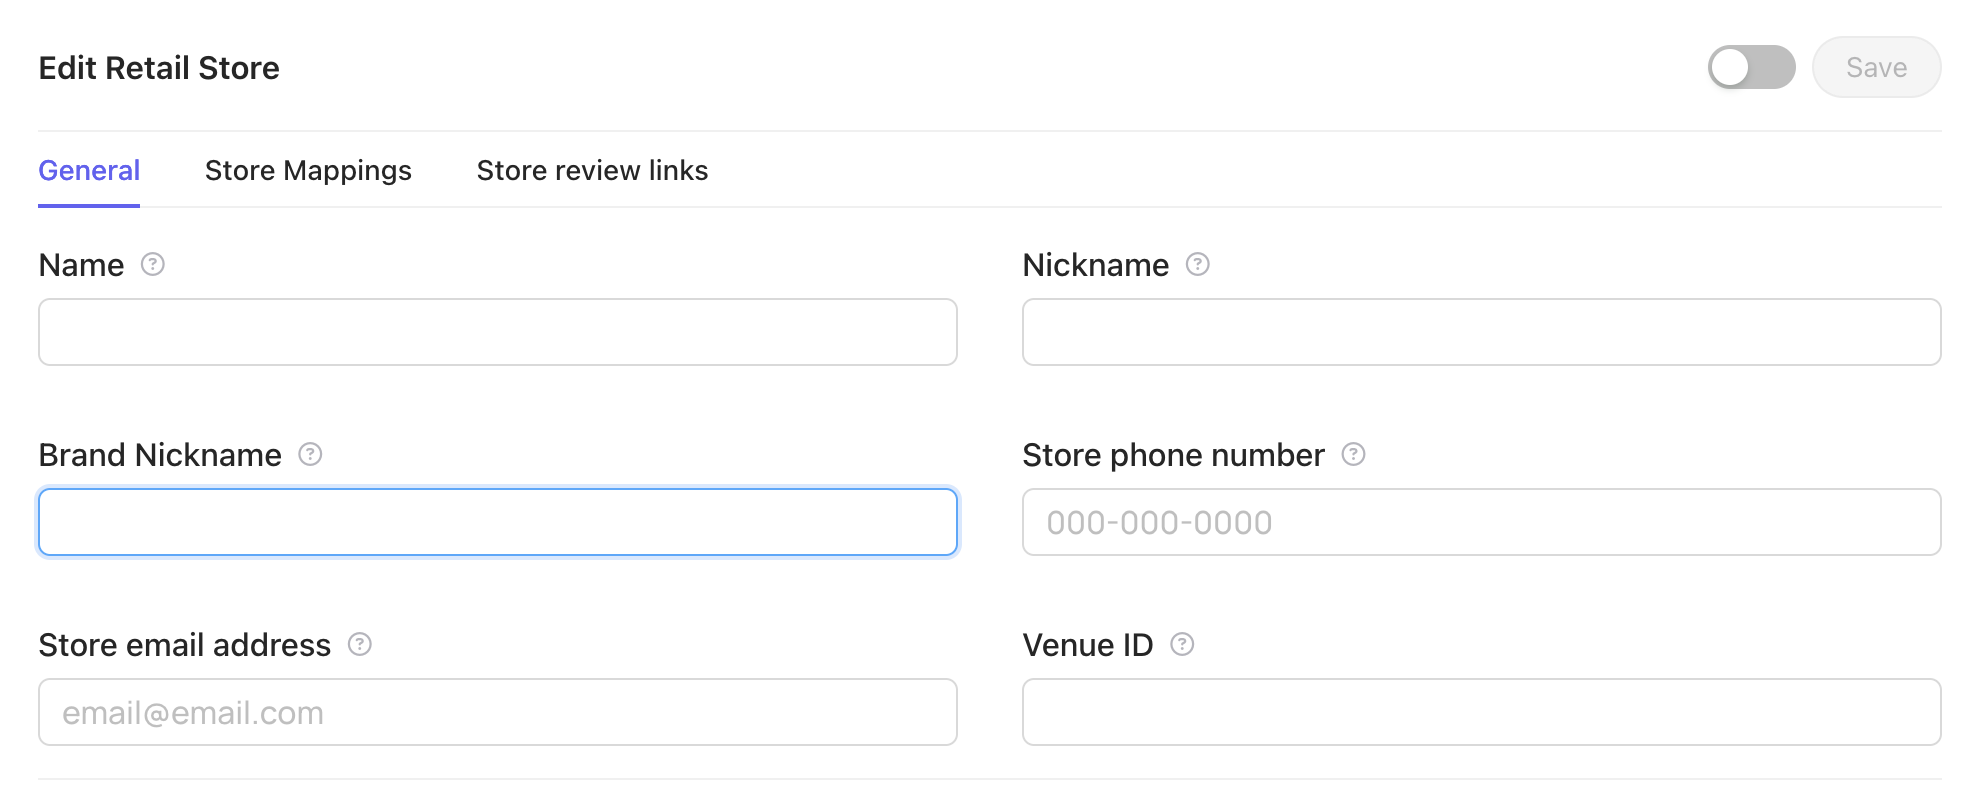Click the Store phone number help icon

tap(1353, 454)
